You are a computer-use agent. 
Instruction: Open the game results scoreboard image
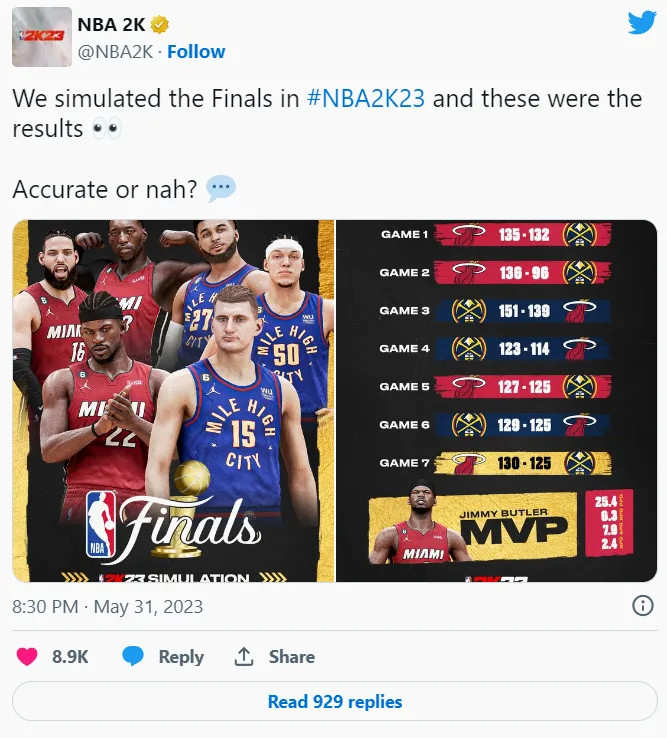(x=497, y=401)
